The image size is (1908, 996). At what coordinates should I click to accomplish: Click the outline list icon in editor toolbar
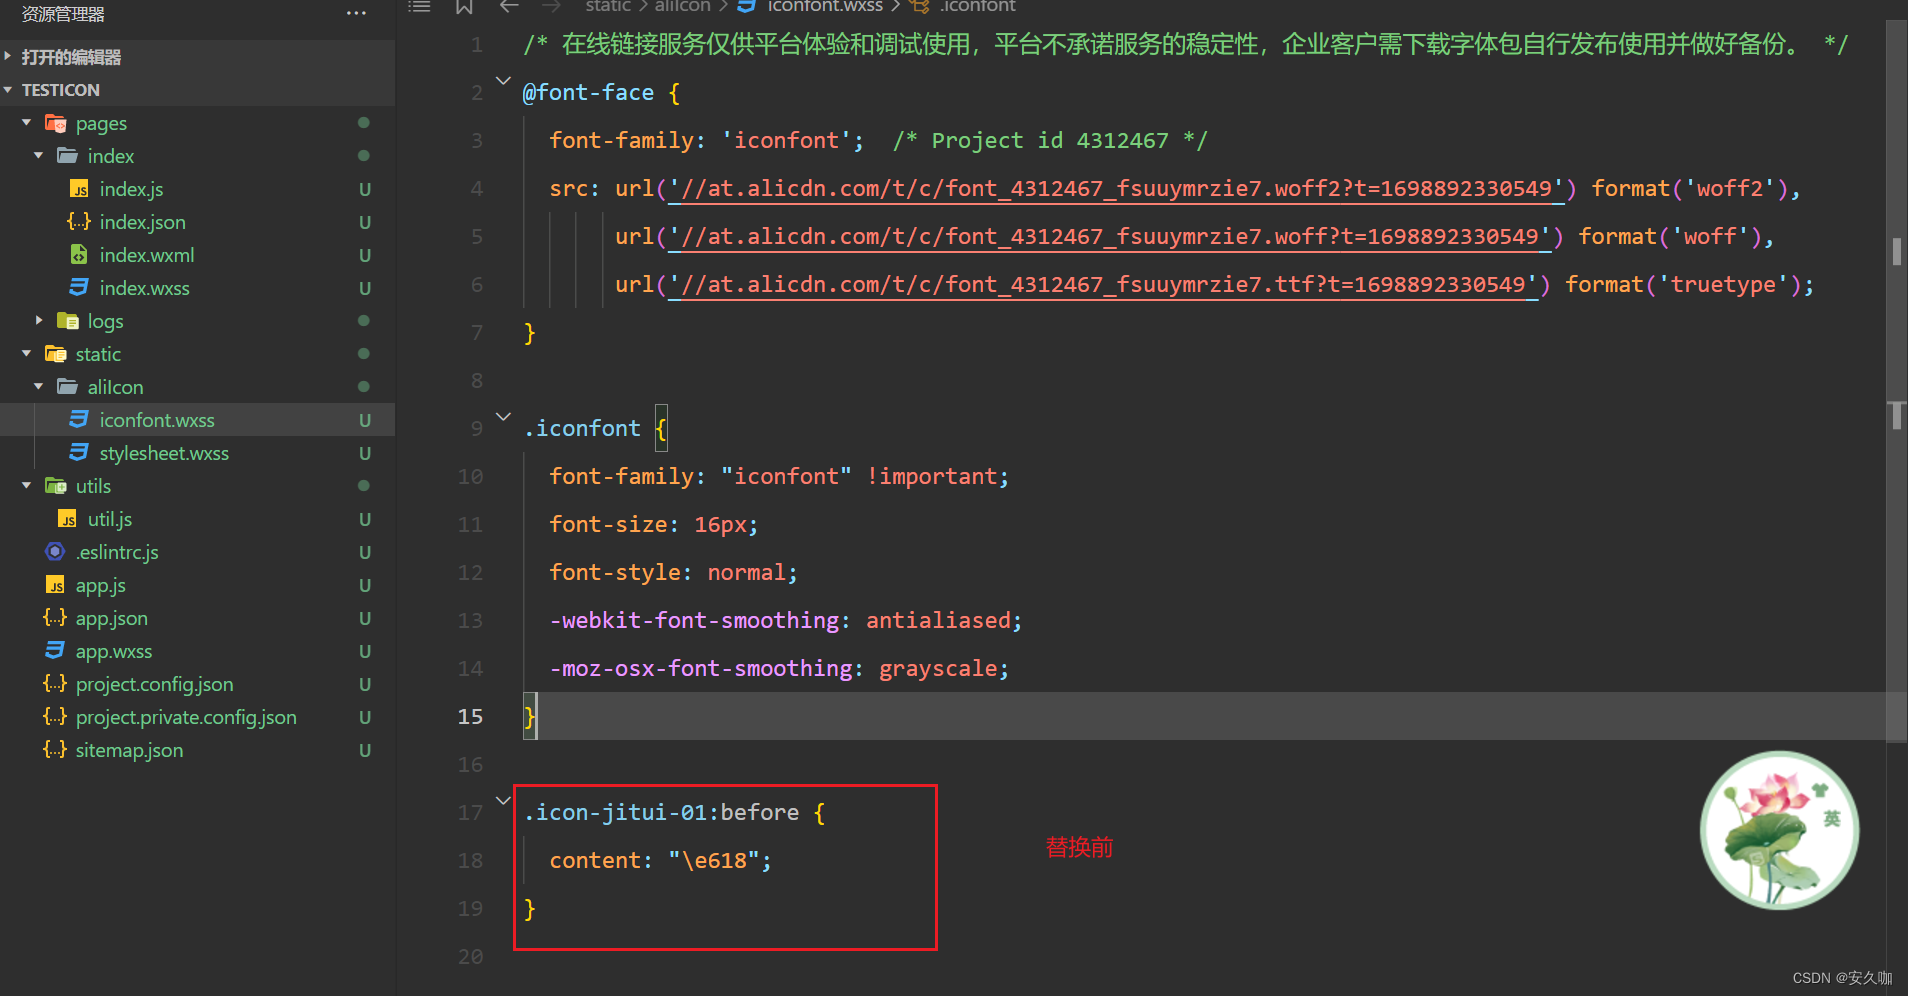(x=419, y=7)
